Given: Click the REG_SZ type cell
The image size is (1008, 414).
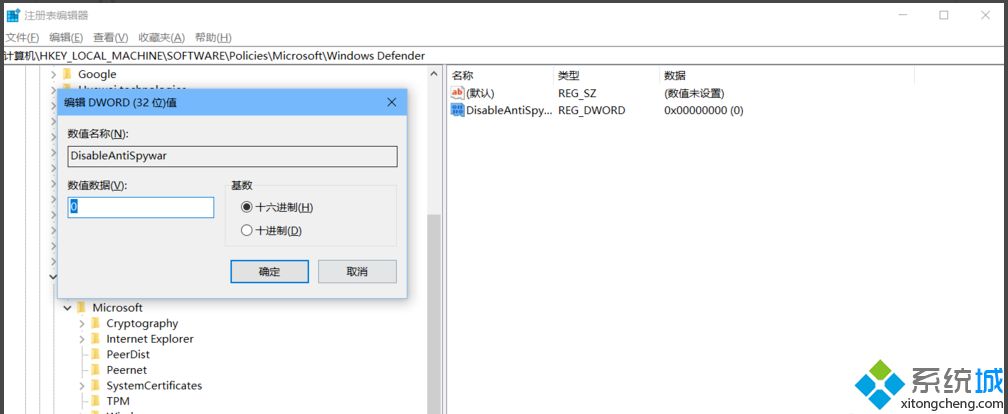Looking at the screenshot, I should (577, 93).
